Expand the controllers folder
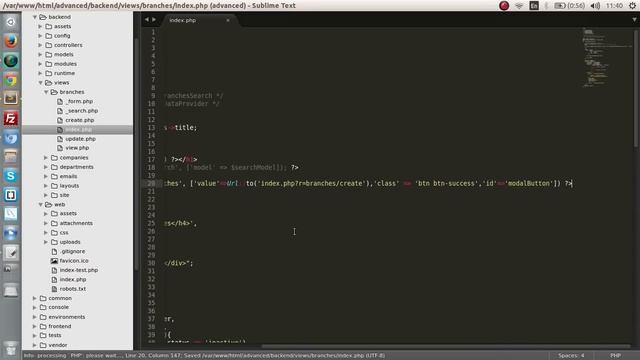Viewport: 640px width, 360px height. coord(40,45)
